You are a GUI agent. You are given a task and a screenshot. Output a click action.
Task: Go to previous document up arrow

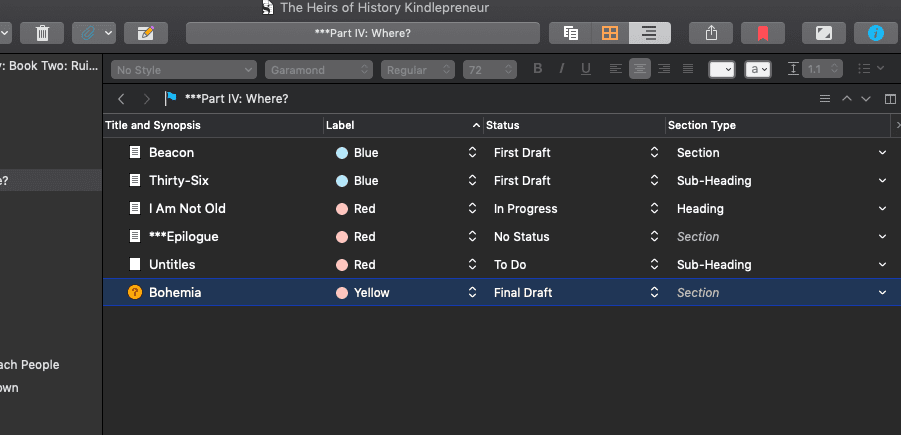(846, 99)
